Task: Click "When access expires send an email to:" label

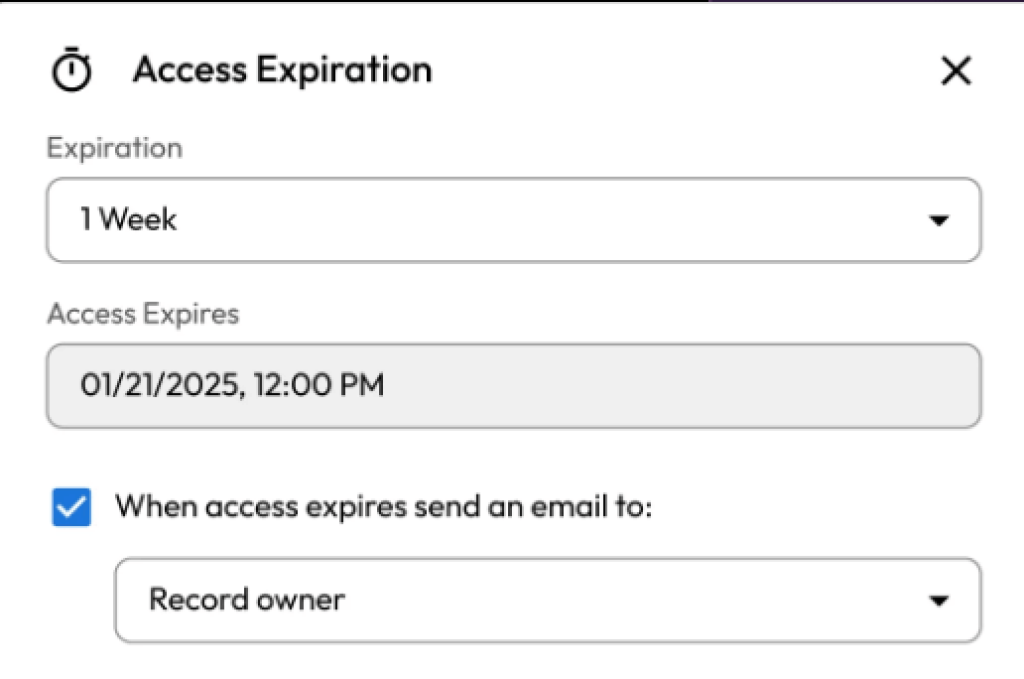Action: [383, 507]
